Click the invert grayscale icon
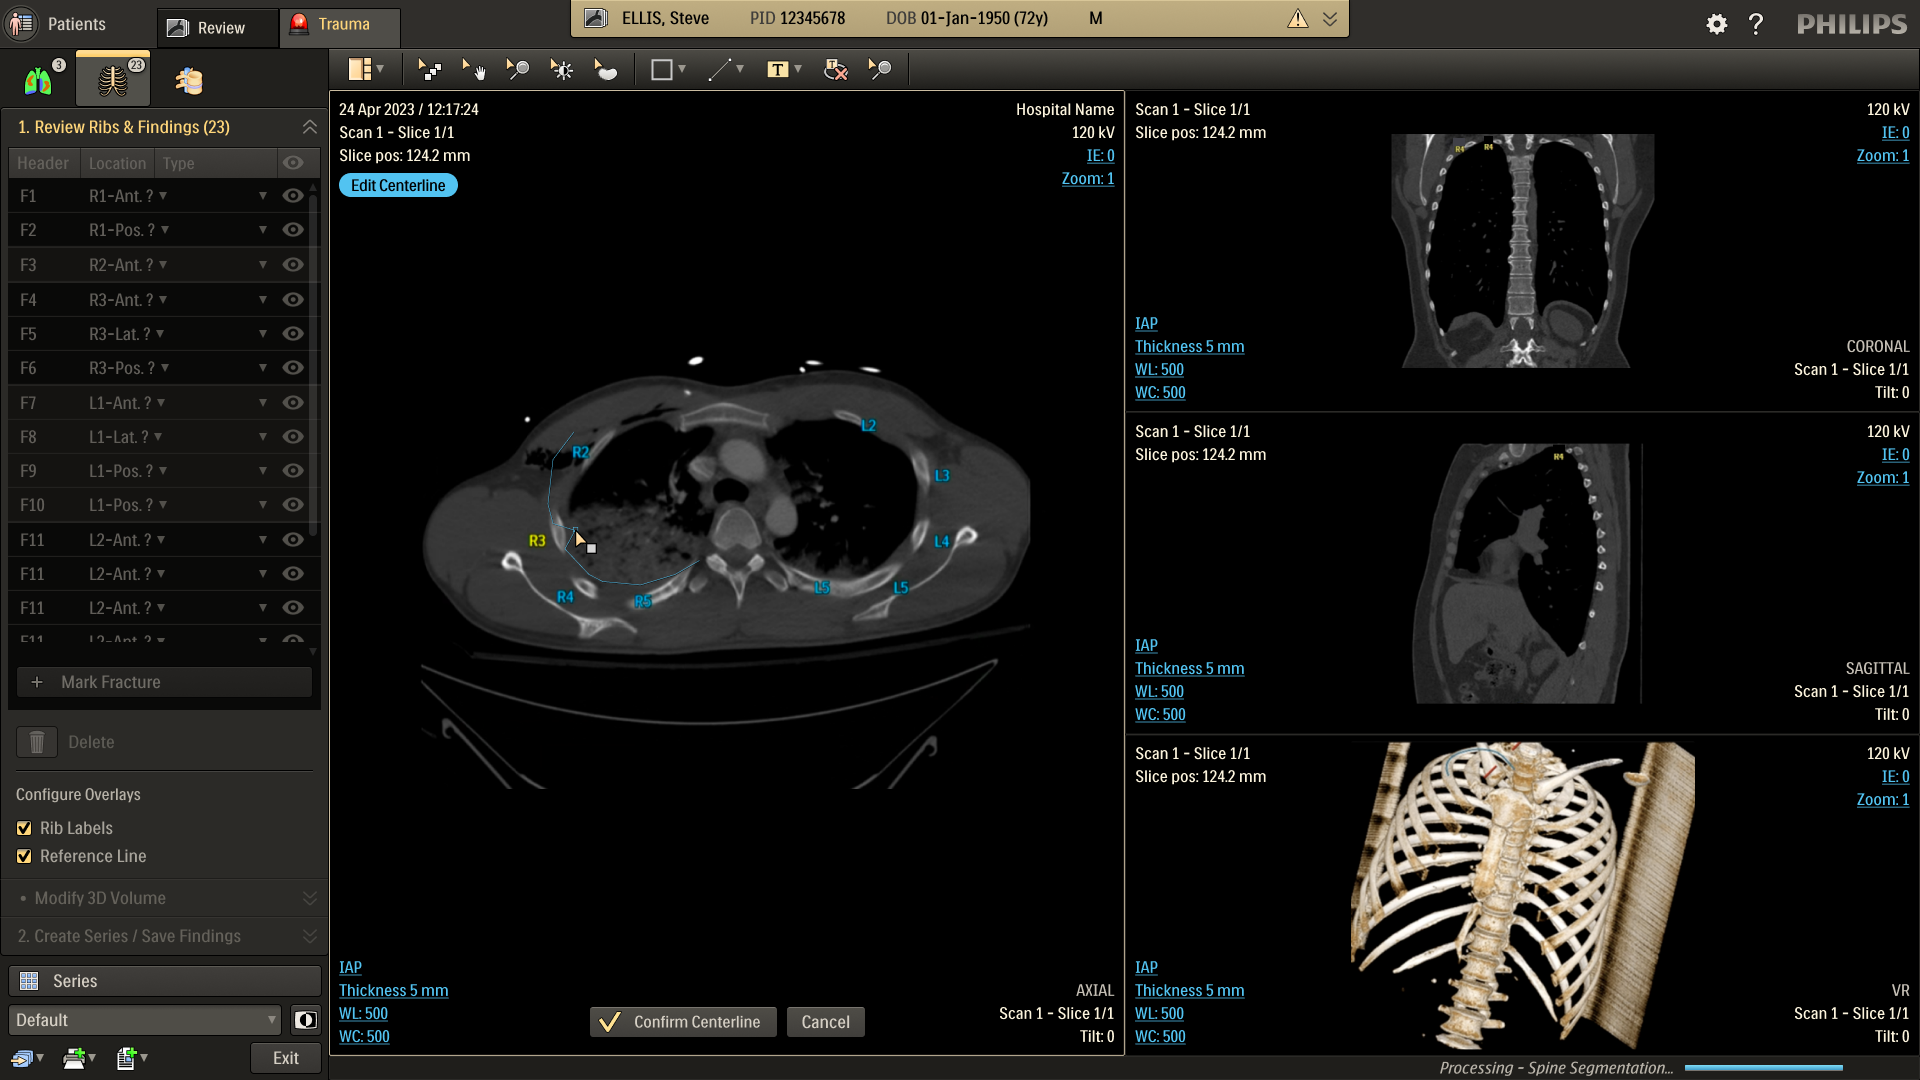The image size is (1920, 1080). [305, 1020]
